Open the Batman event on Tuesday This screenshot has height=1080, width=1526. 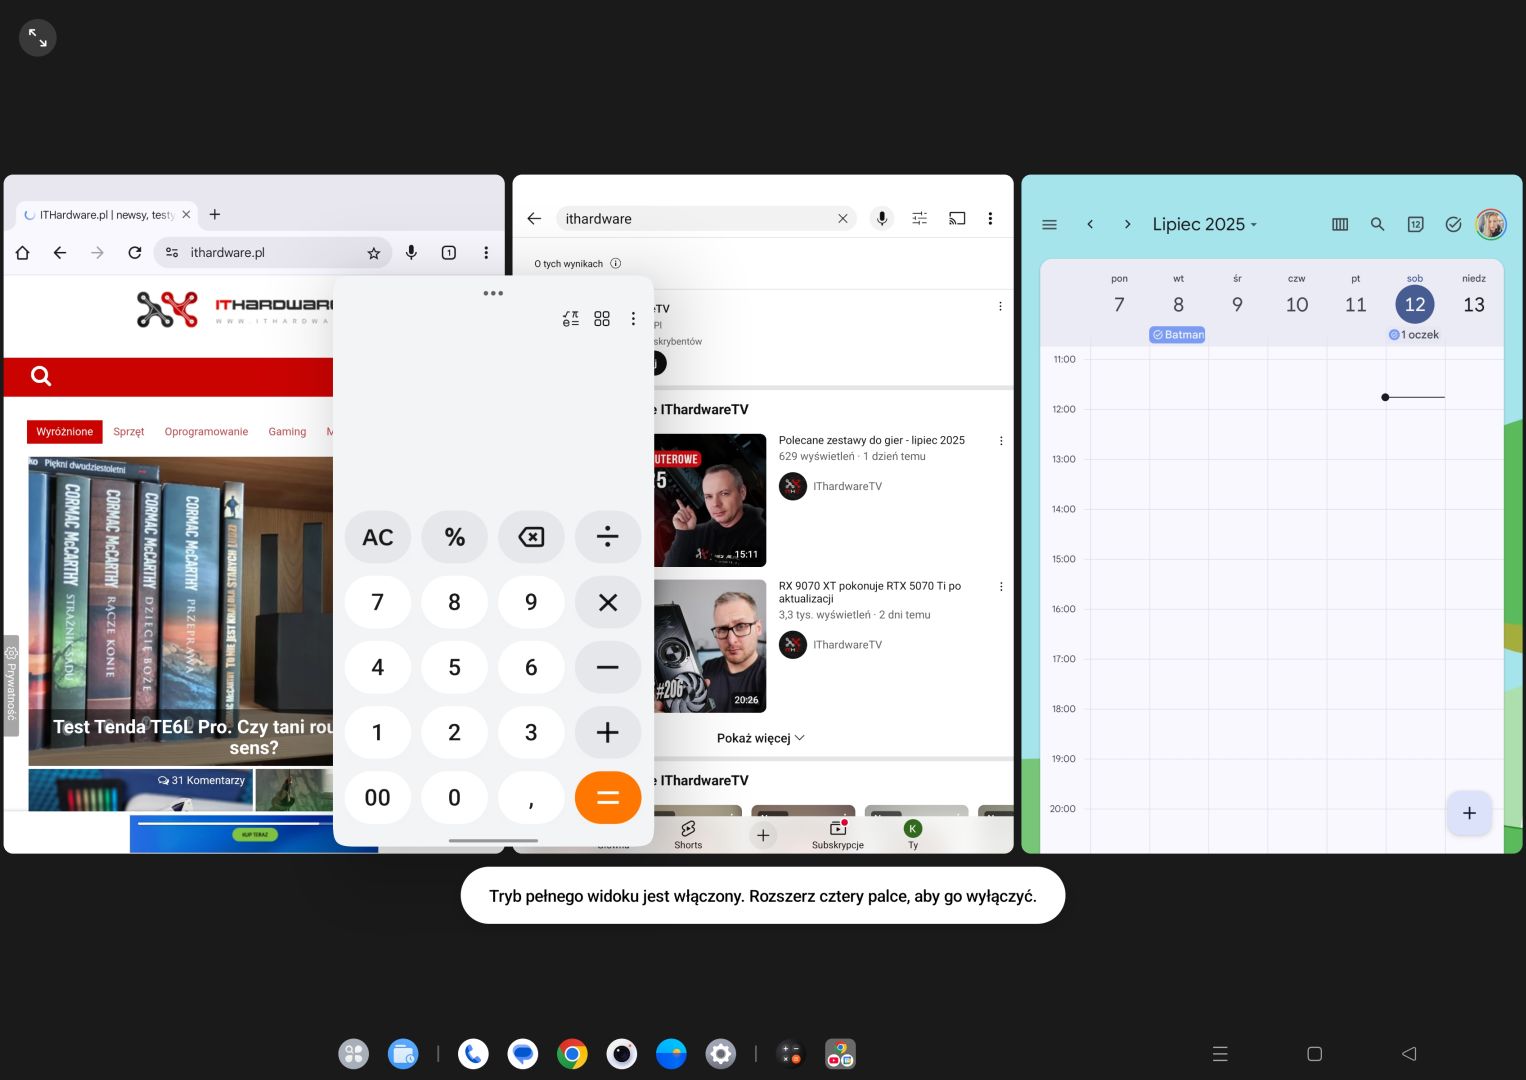pyautogui.click(x=1178, y=335)
